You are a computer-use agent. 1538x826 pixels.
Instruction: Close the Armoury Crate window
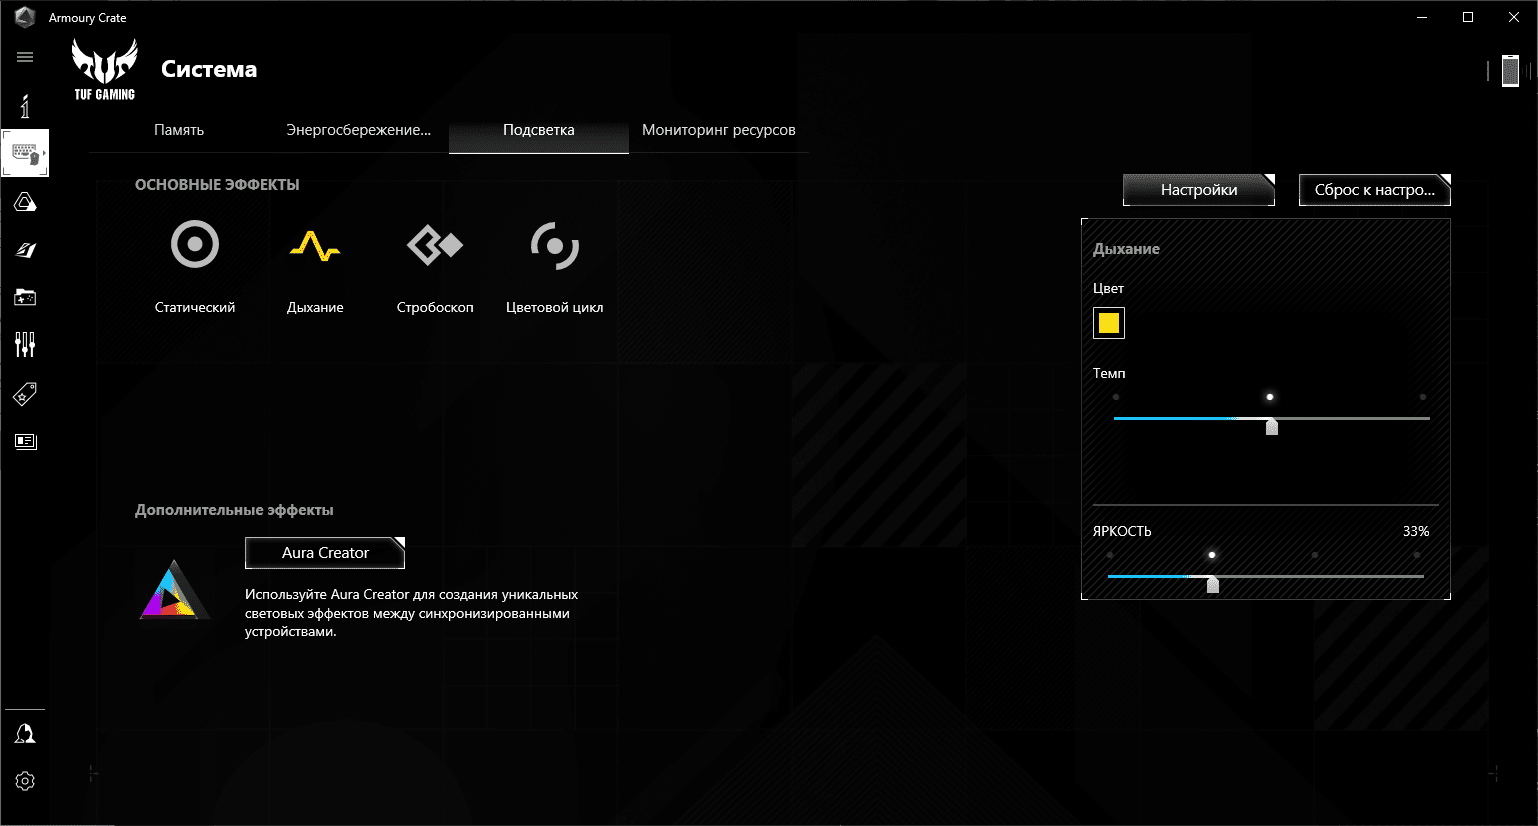point(1514,17)
